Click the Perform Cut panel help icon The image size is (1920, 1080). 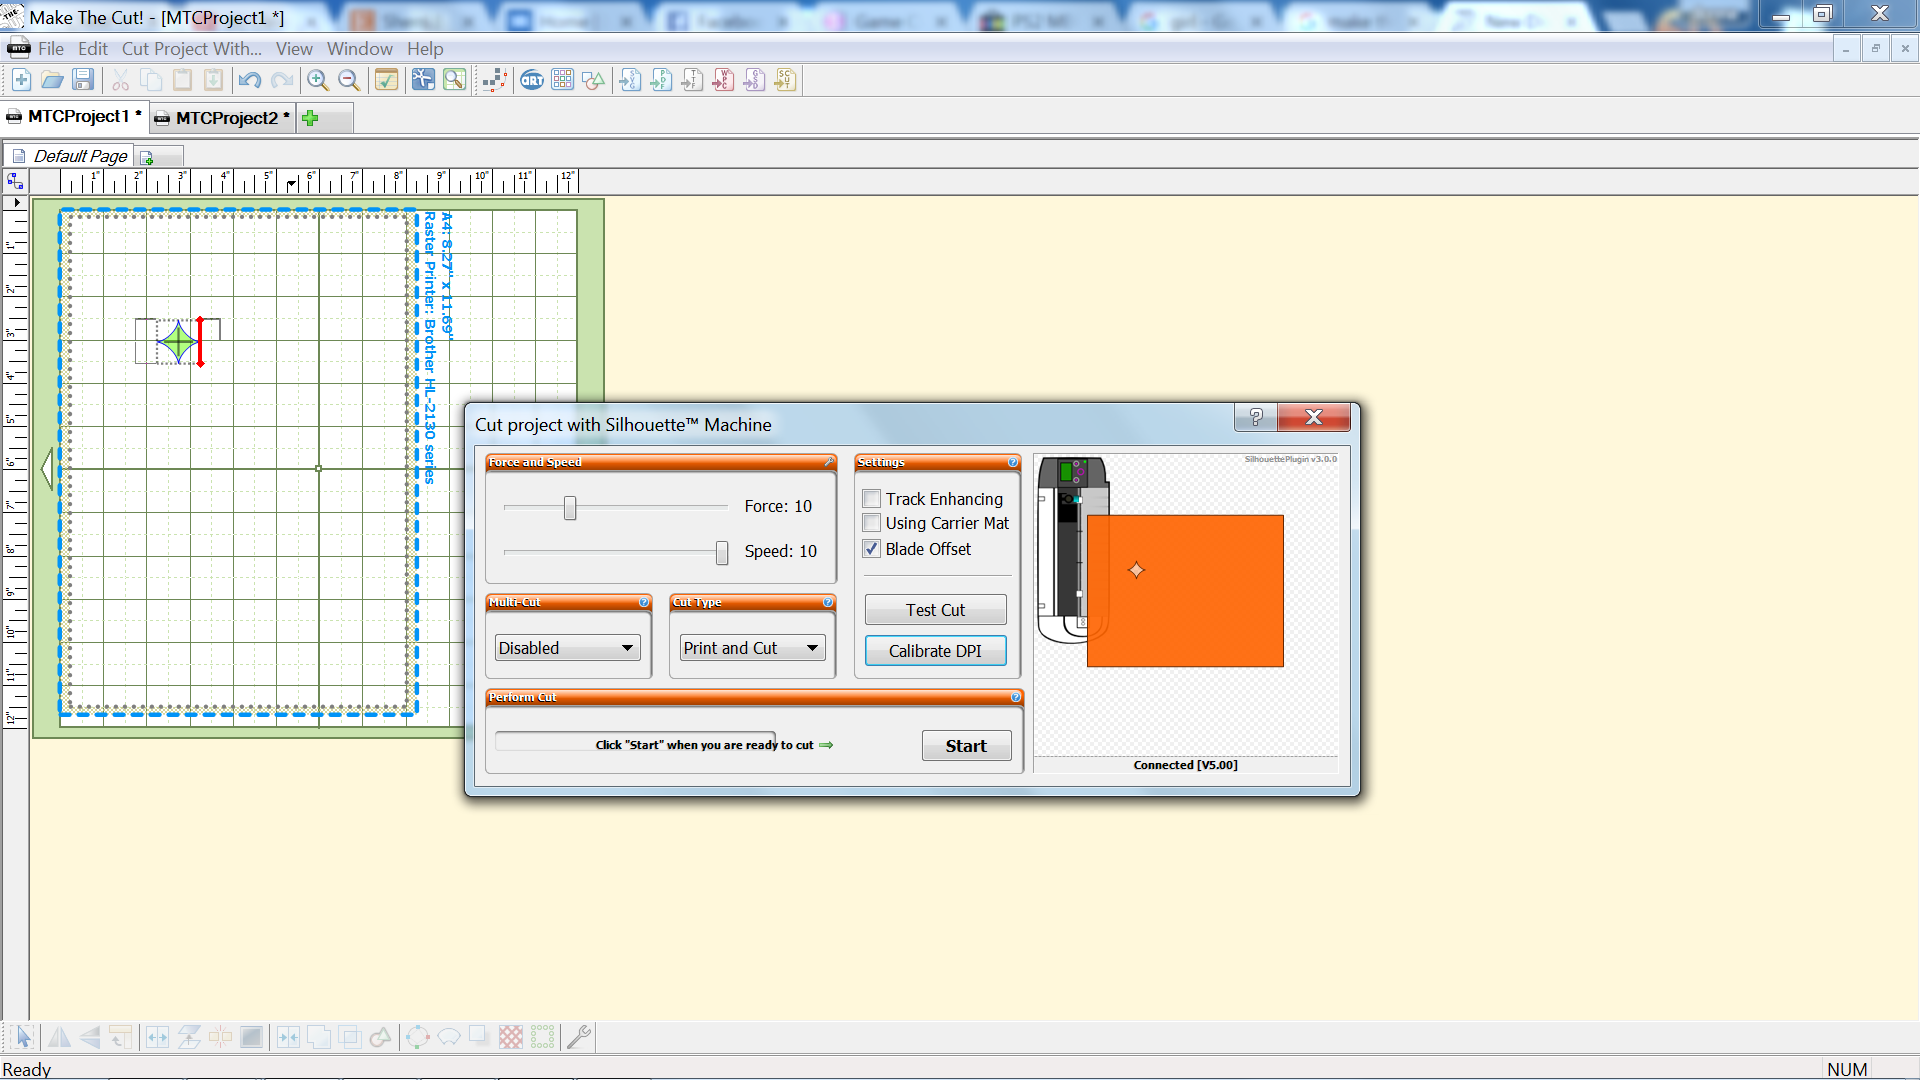coord(1016,697)
